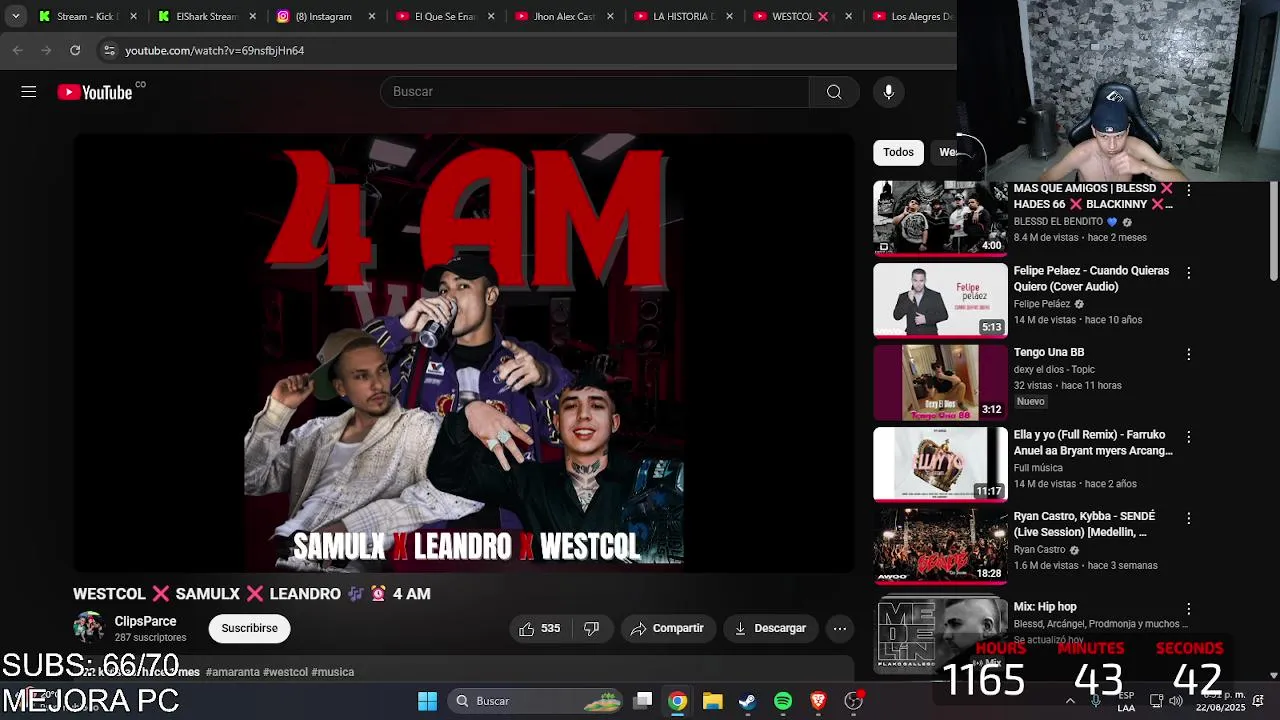Image resolution: width=1280 pixels, height=720 pixels.
Task: Click the #westcol hashtag
Action: coord(285,672)
